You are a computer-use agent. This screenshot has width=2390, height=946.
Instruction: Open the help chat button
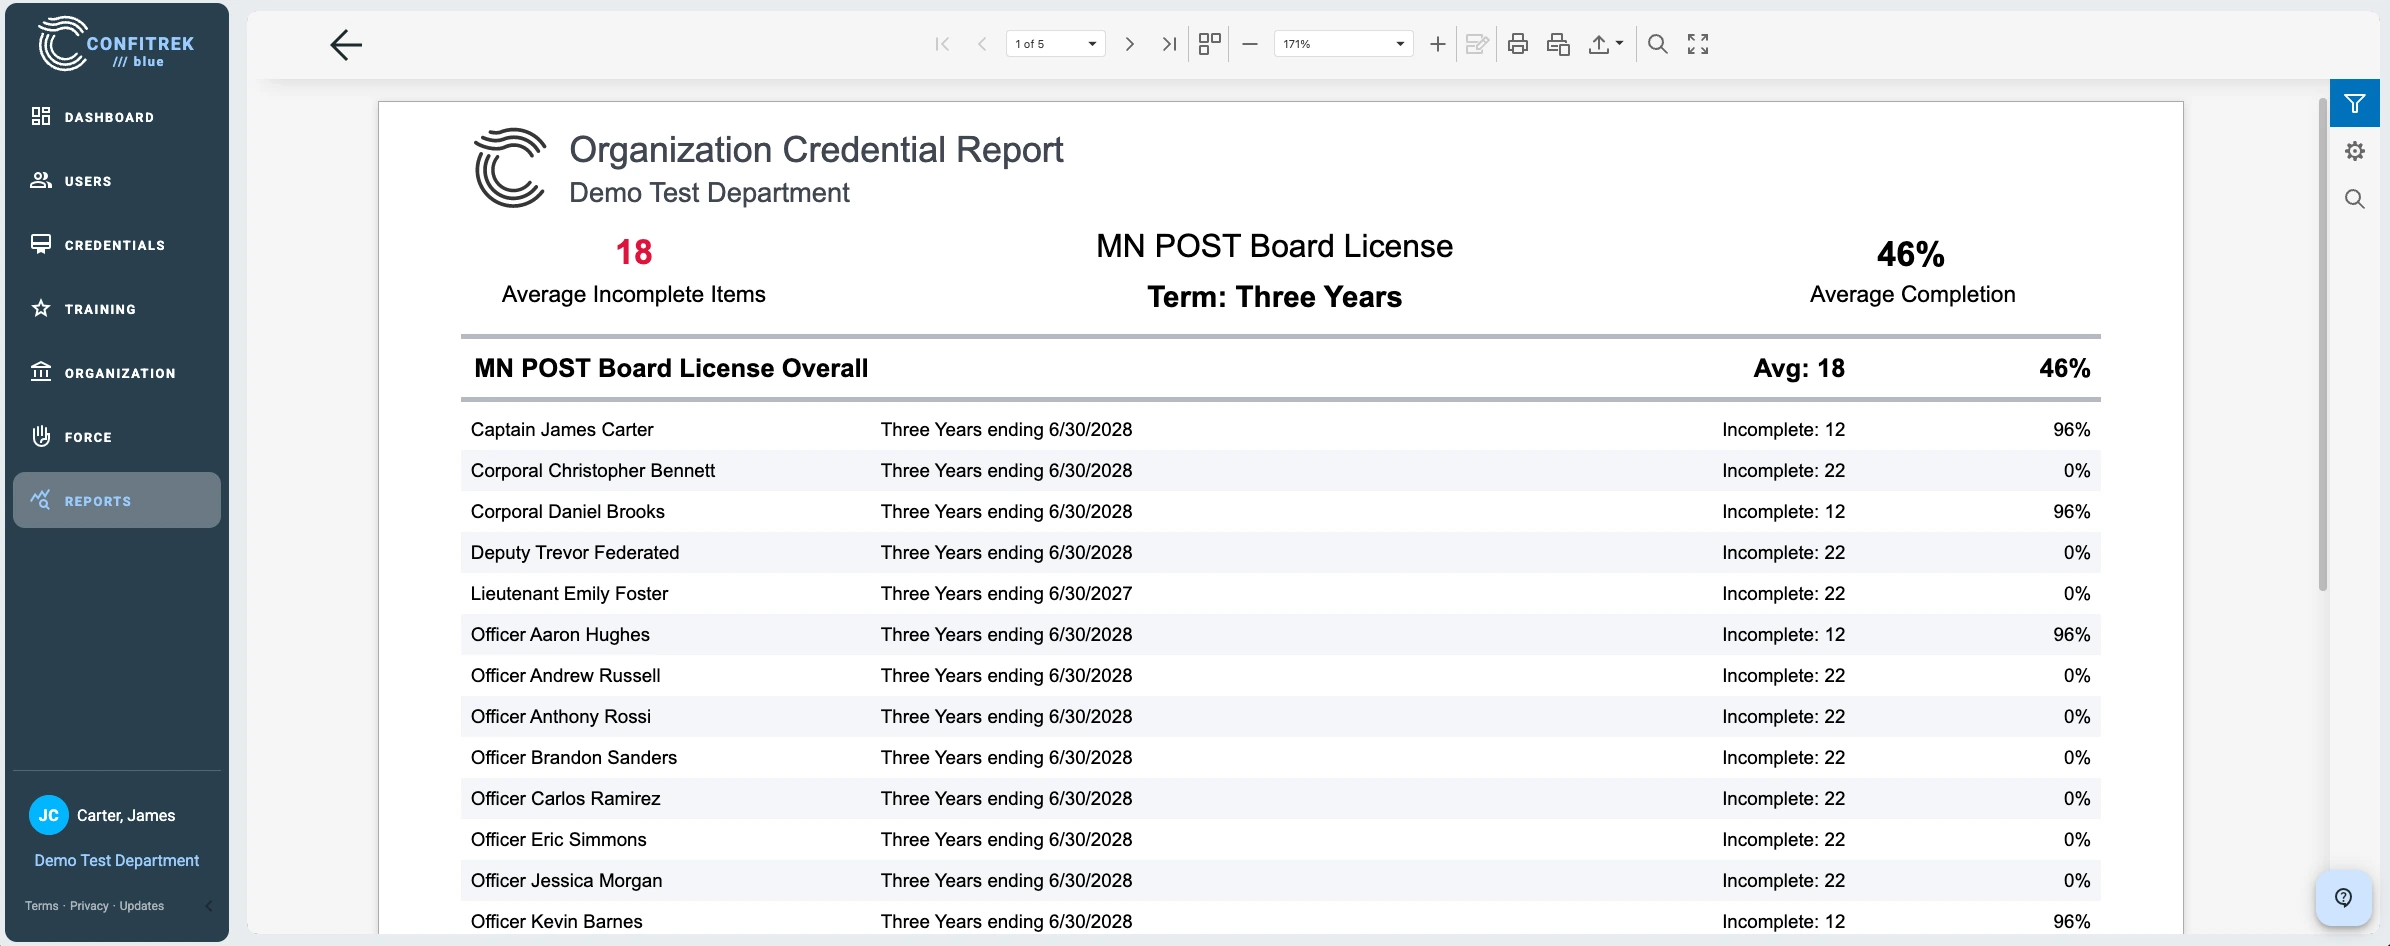pyautogui.click(x=2344, y=898)
